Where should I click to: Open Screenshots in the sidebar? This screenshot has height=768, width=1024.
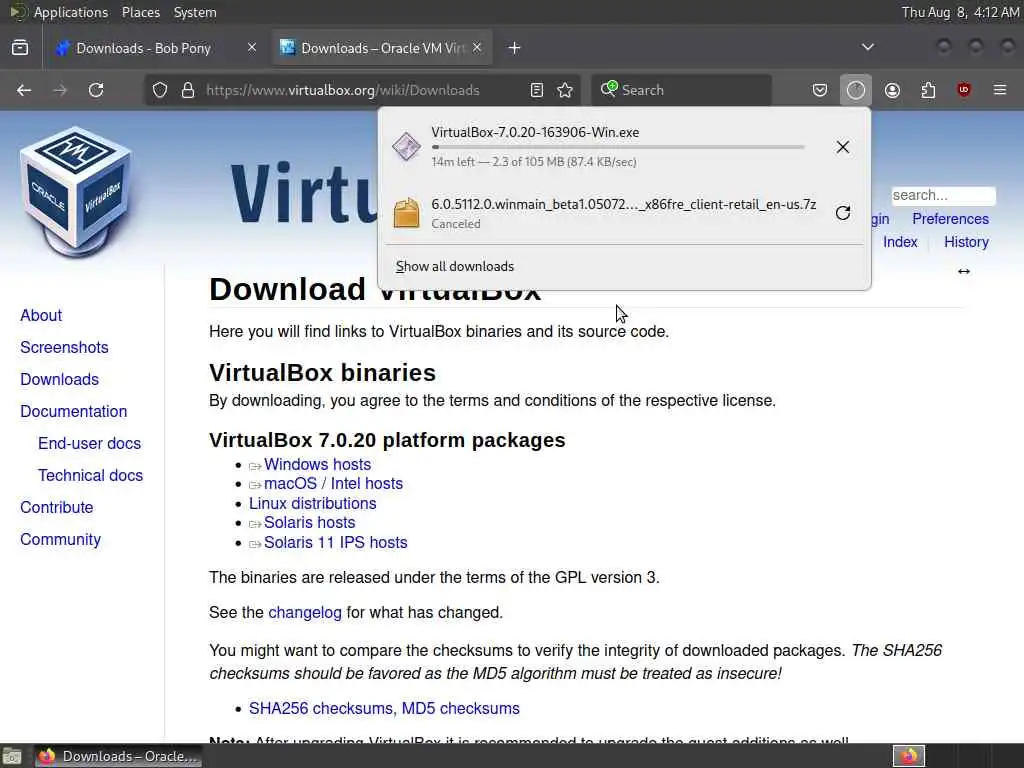point(64,347)
